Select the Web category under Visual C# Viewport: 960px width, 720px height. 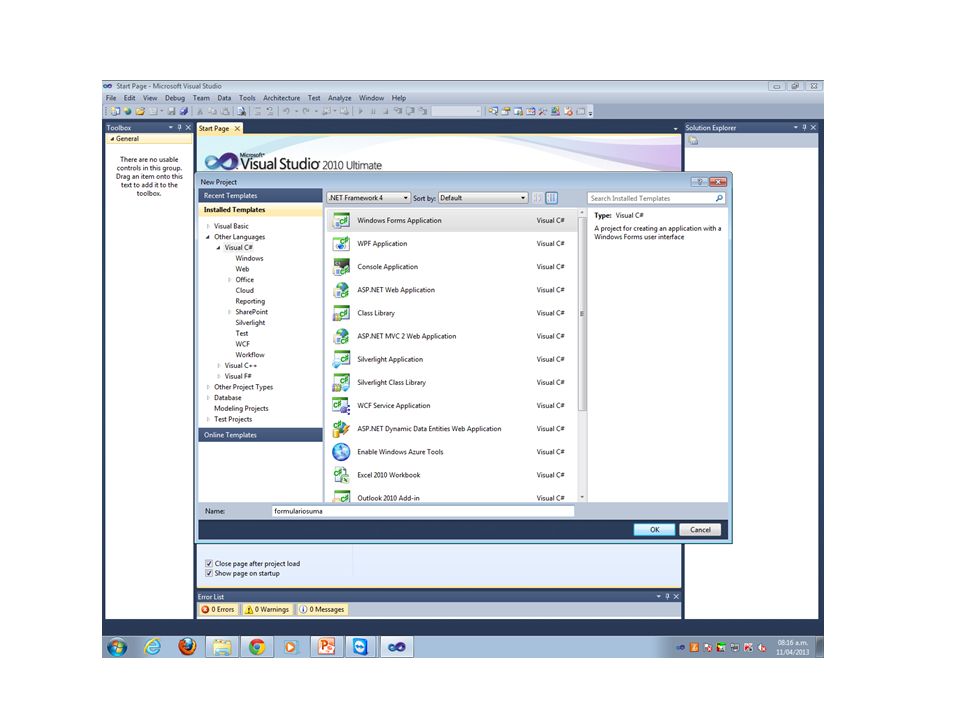point(242,269)
